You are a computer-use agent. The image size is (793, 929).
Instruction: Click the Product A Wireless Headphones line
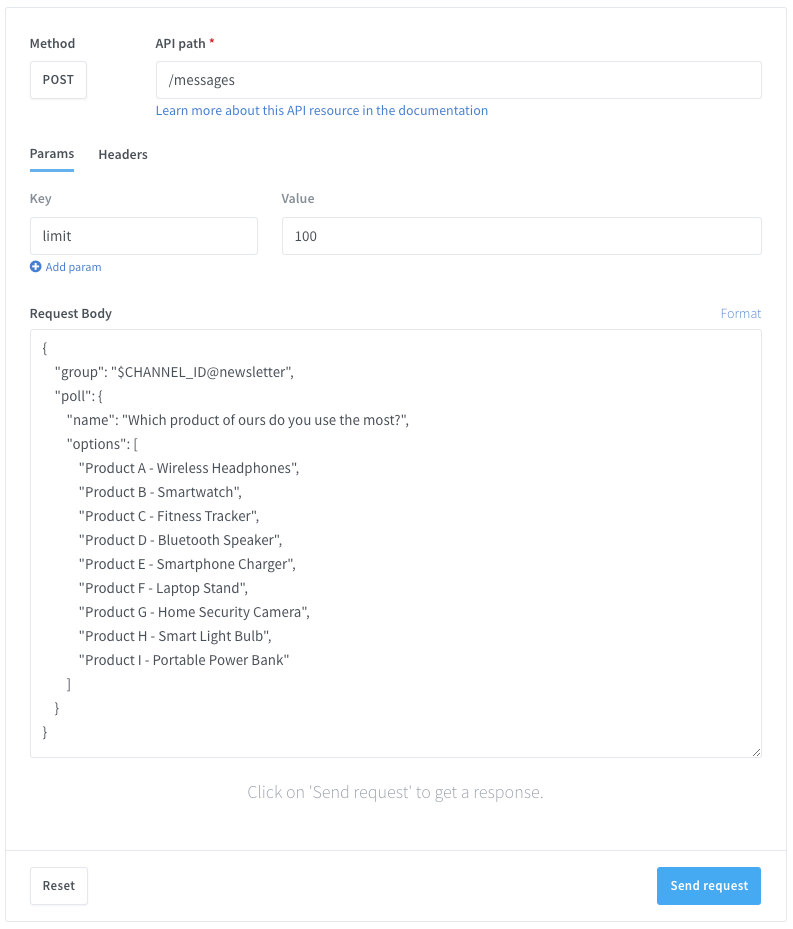[x=189, y=468]
